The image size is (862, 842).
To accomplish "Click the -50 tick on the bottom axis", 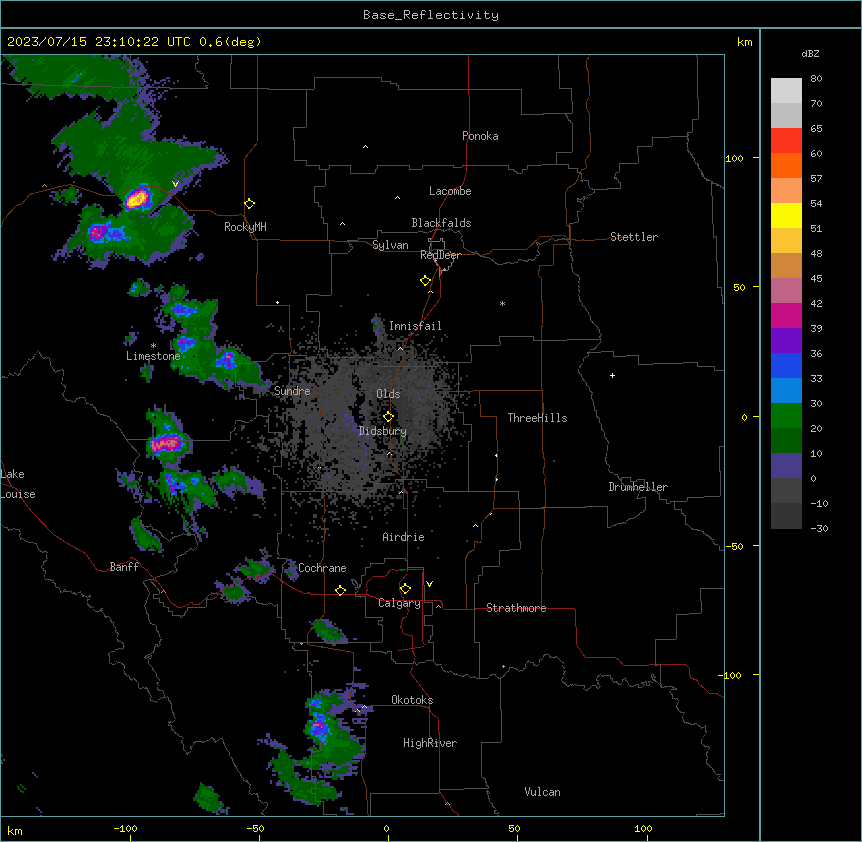I will point(256,828).
